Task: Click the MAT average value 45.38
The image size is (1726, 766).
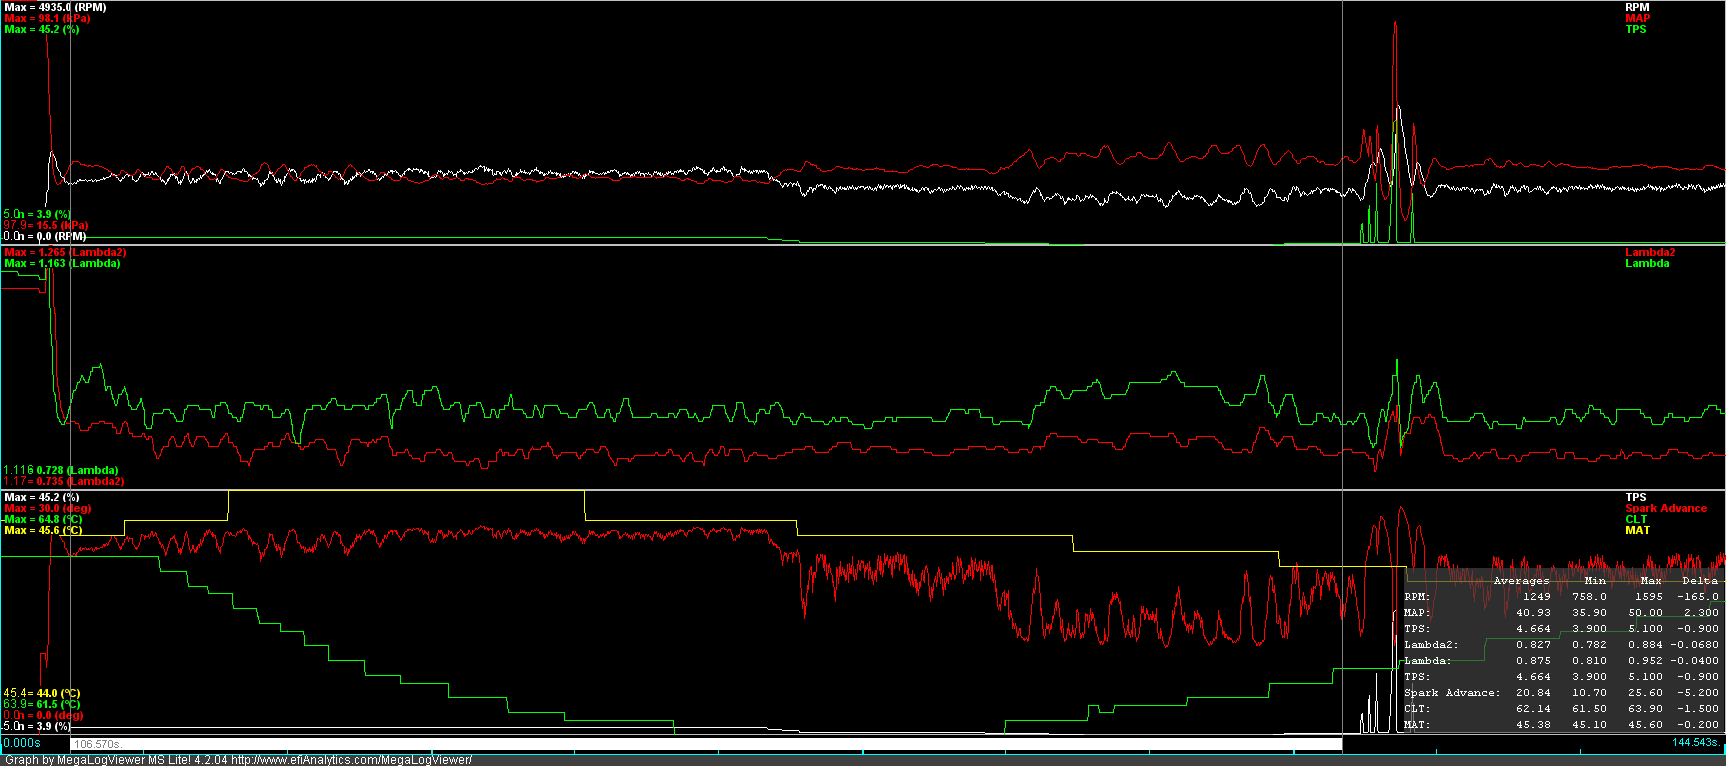Action: 1533,724
